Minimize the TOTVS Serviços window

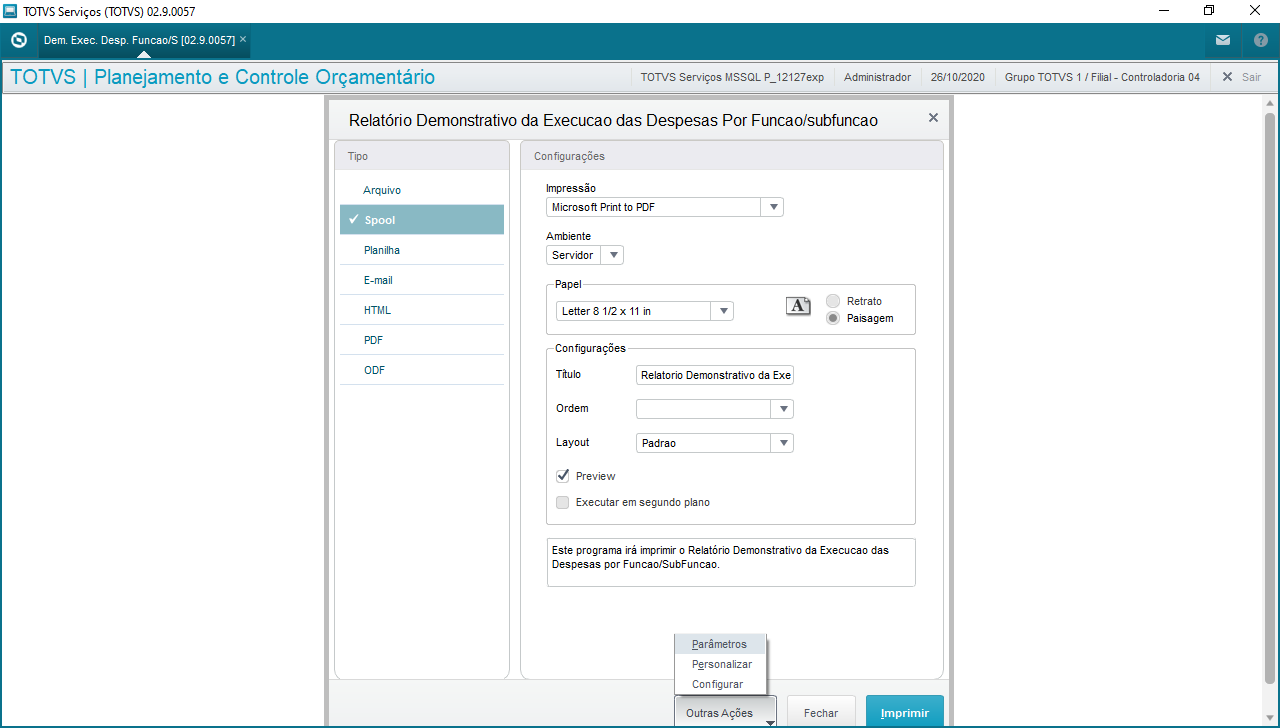point(1163,11)
